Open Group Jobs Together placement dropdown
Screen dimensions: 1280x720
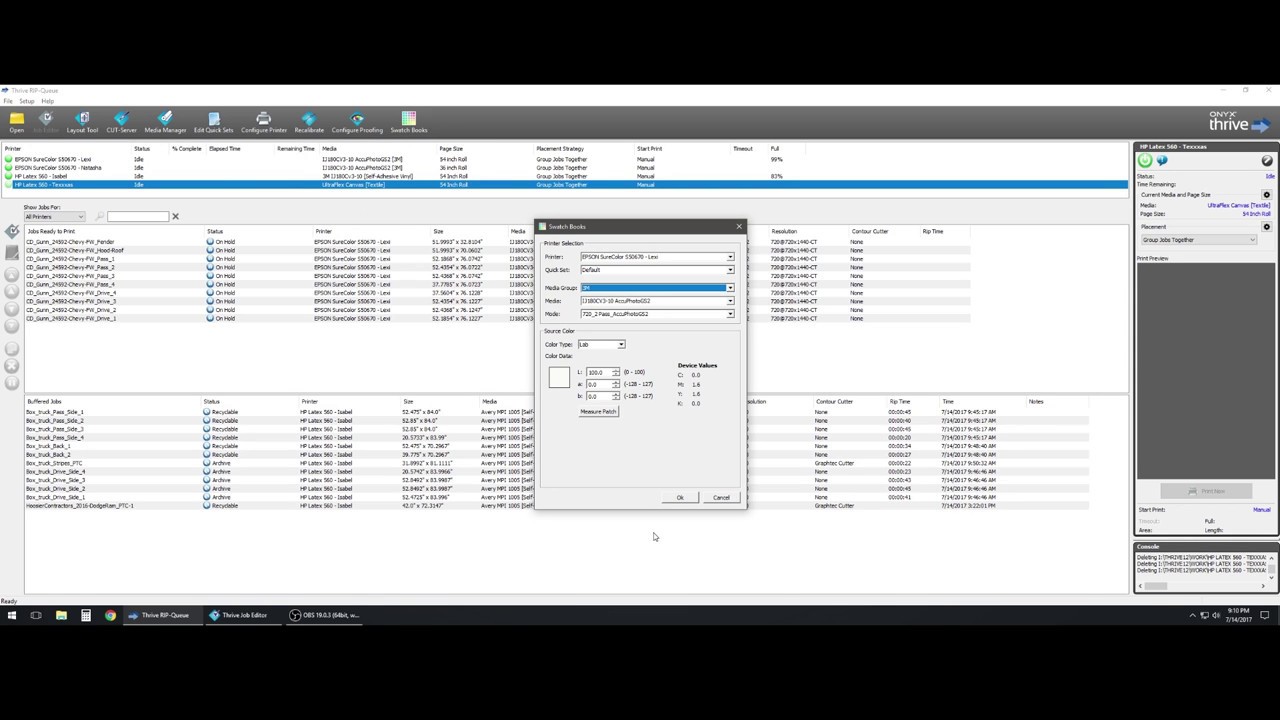(1199, 240)
